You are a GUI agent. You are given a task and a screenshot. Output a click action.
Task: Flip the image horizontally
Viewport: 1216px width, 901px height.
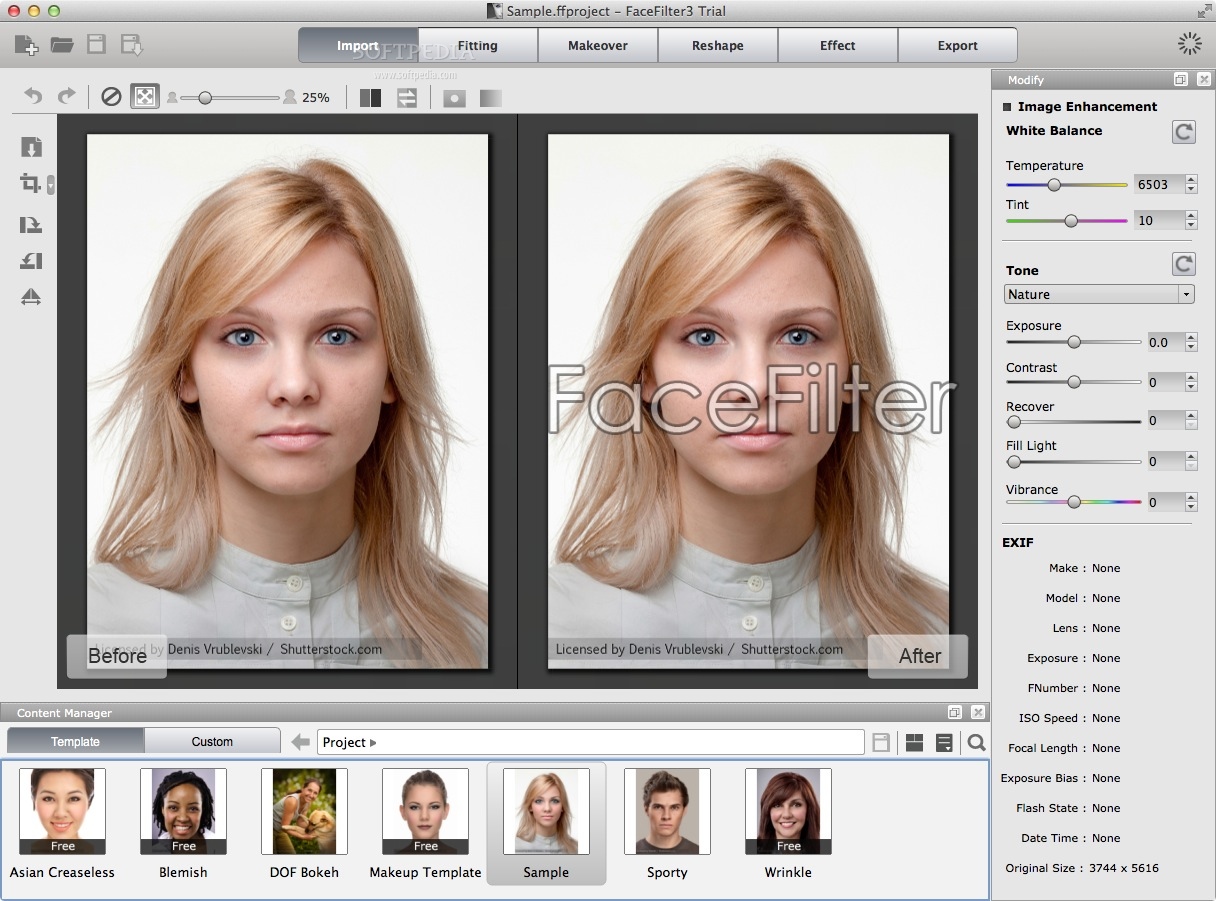coord(30,297)
